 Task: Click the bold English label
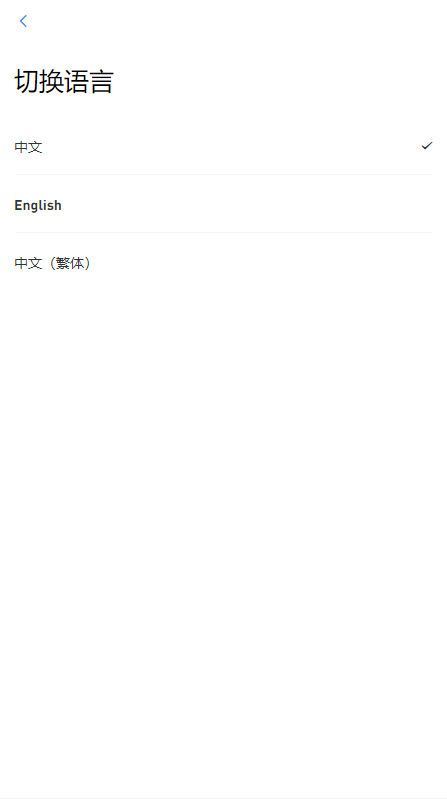coord(38,205)
